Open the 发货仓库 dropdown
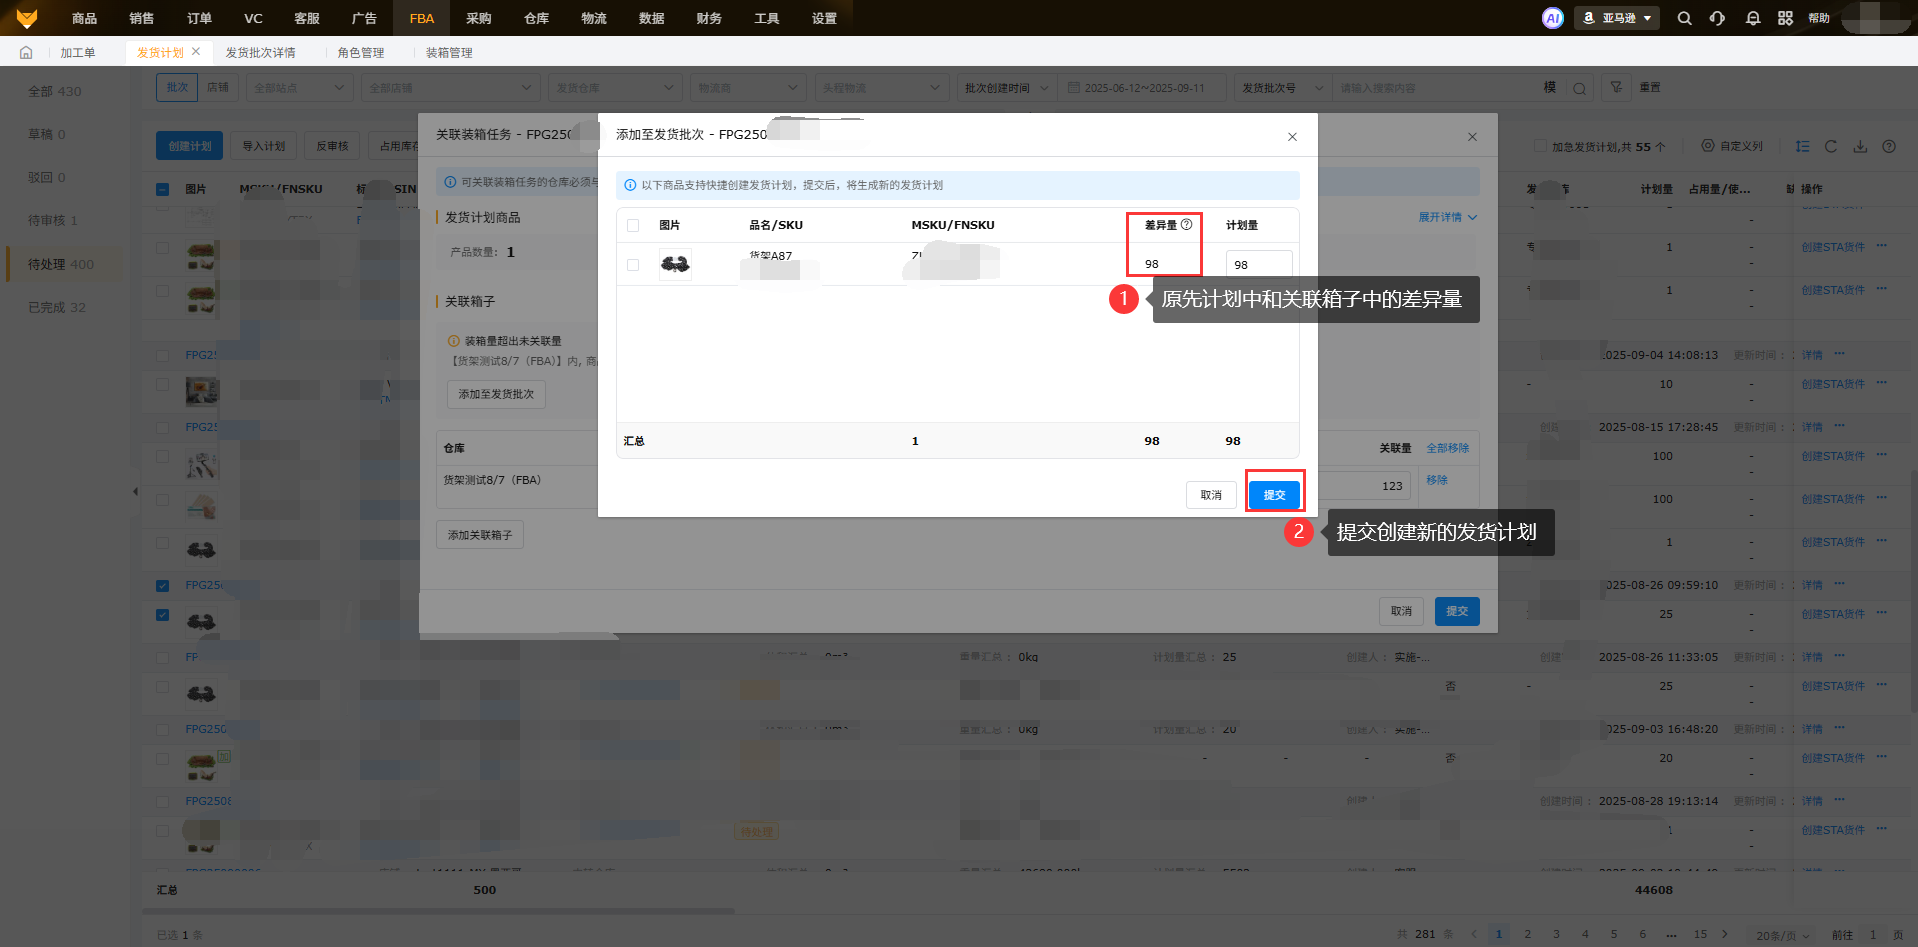 coord(615,88)
